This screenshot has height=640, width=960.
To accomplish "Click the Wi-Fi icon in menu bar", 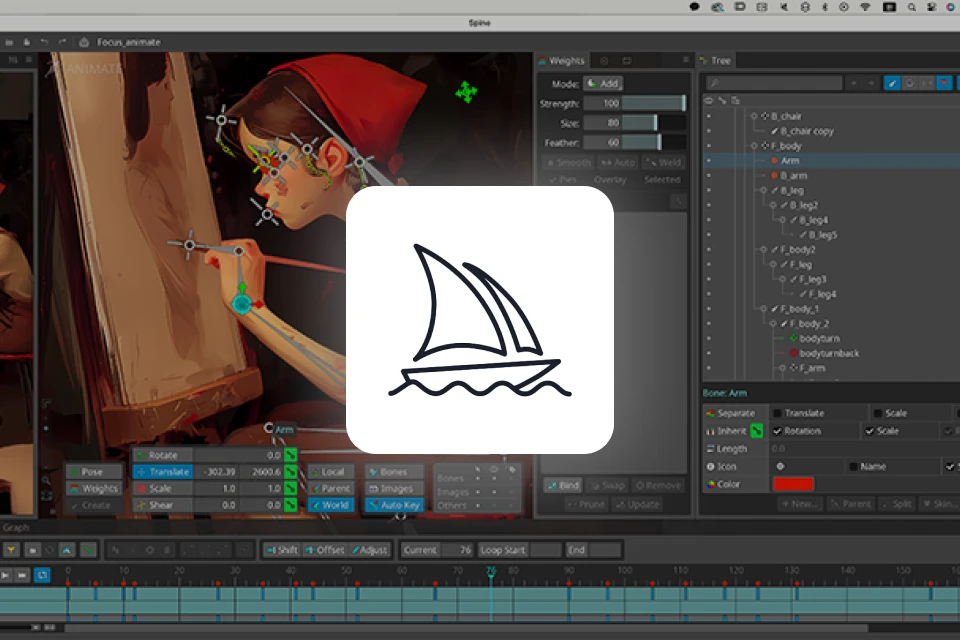I will pyautogui.click(x=865, y=7).
